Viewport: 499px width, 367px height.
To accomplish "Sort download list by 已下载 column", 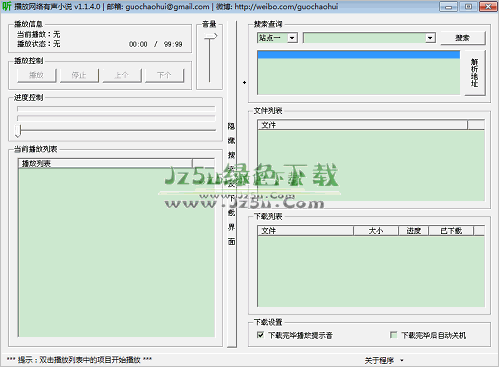I will click(x=451, y=231).
